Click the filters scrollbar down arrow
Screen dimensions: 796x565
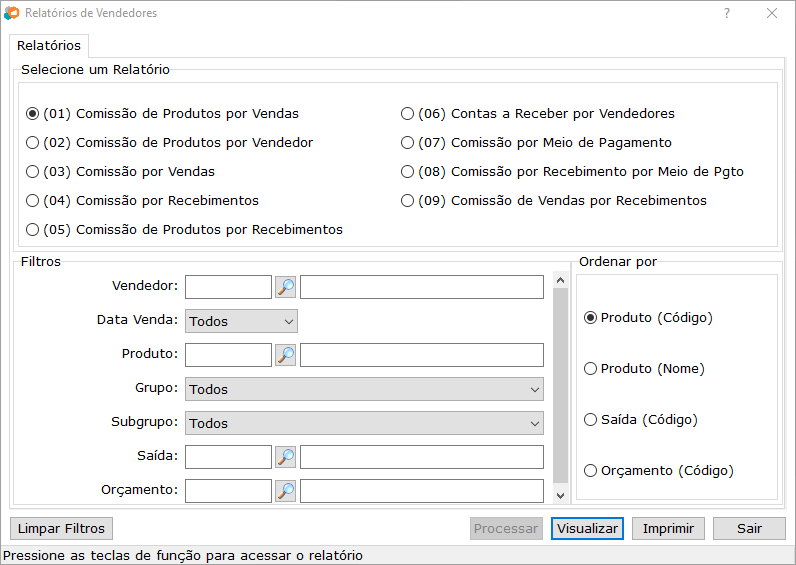pos(560,496)
